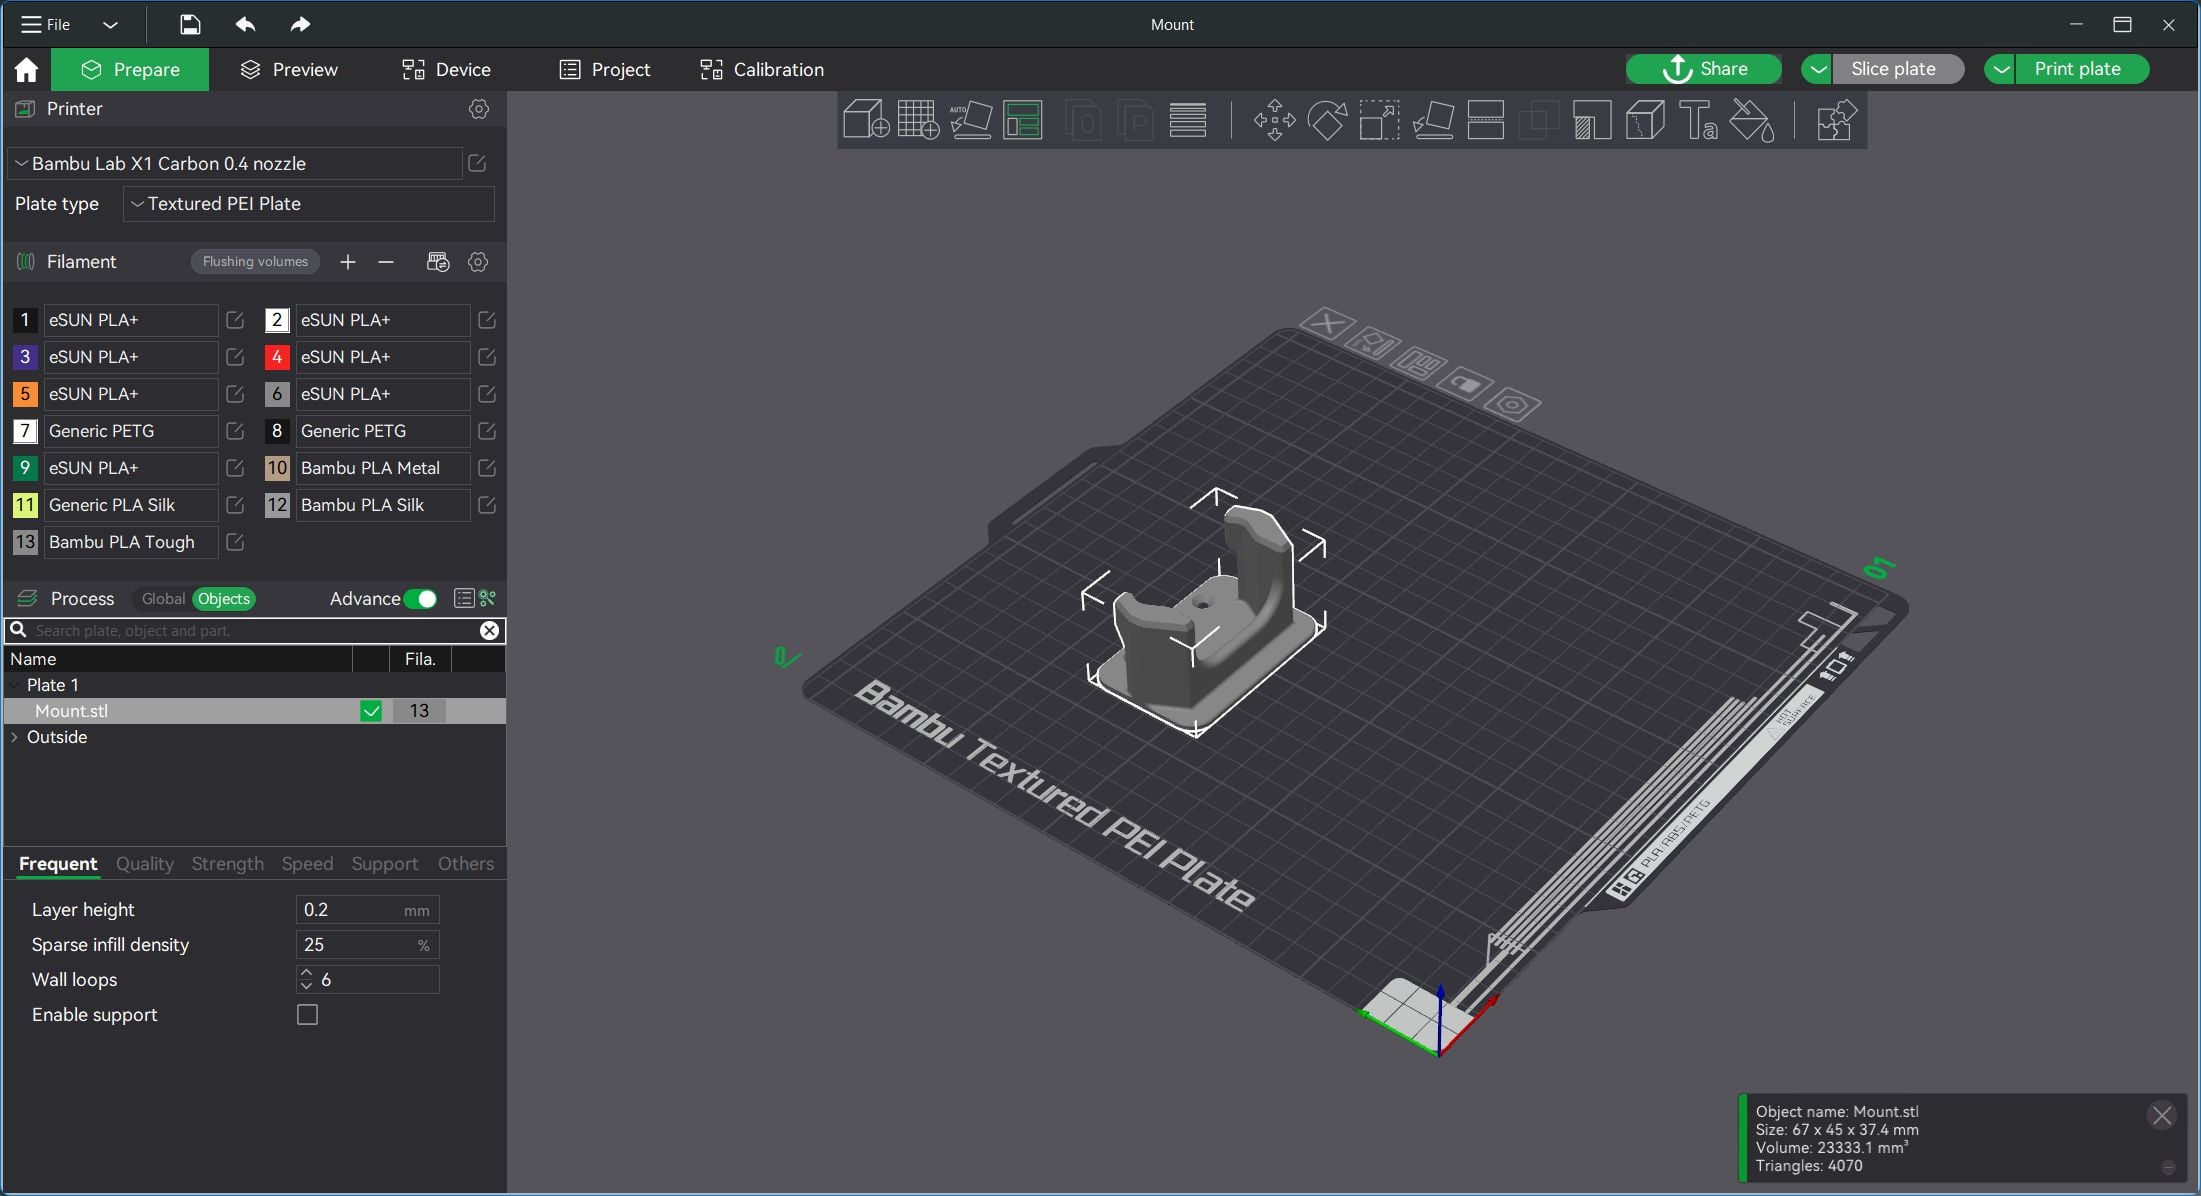2201x1196 pixels.
Task: Open the Slice plate dropdown arrow
Action: coord(1817,69)
